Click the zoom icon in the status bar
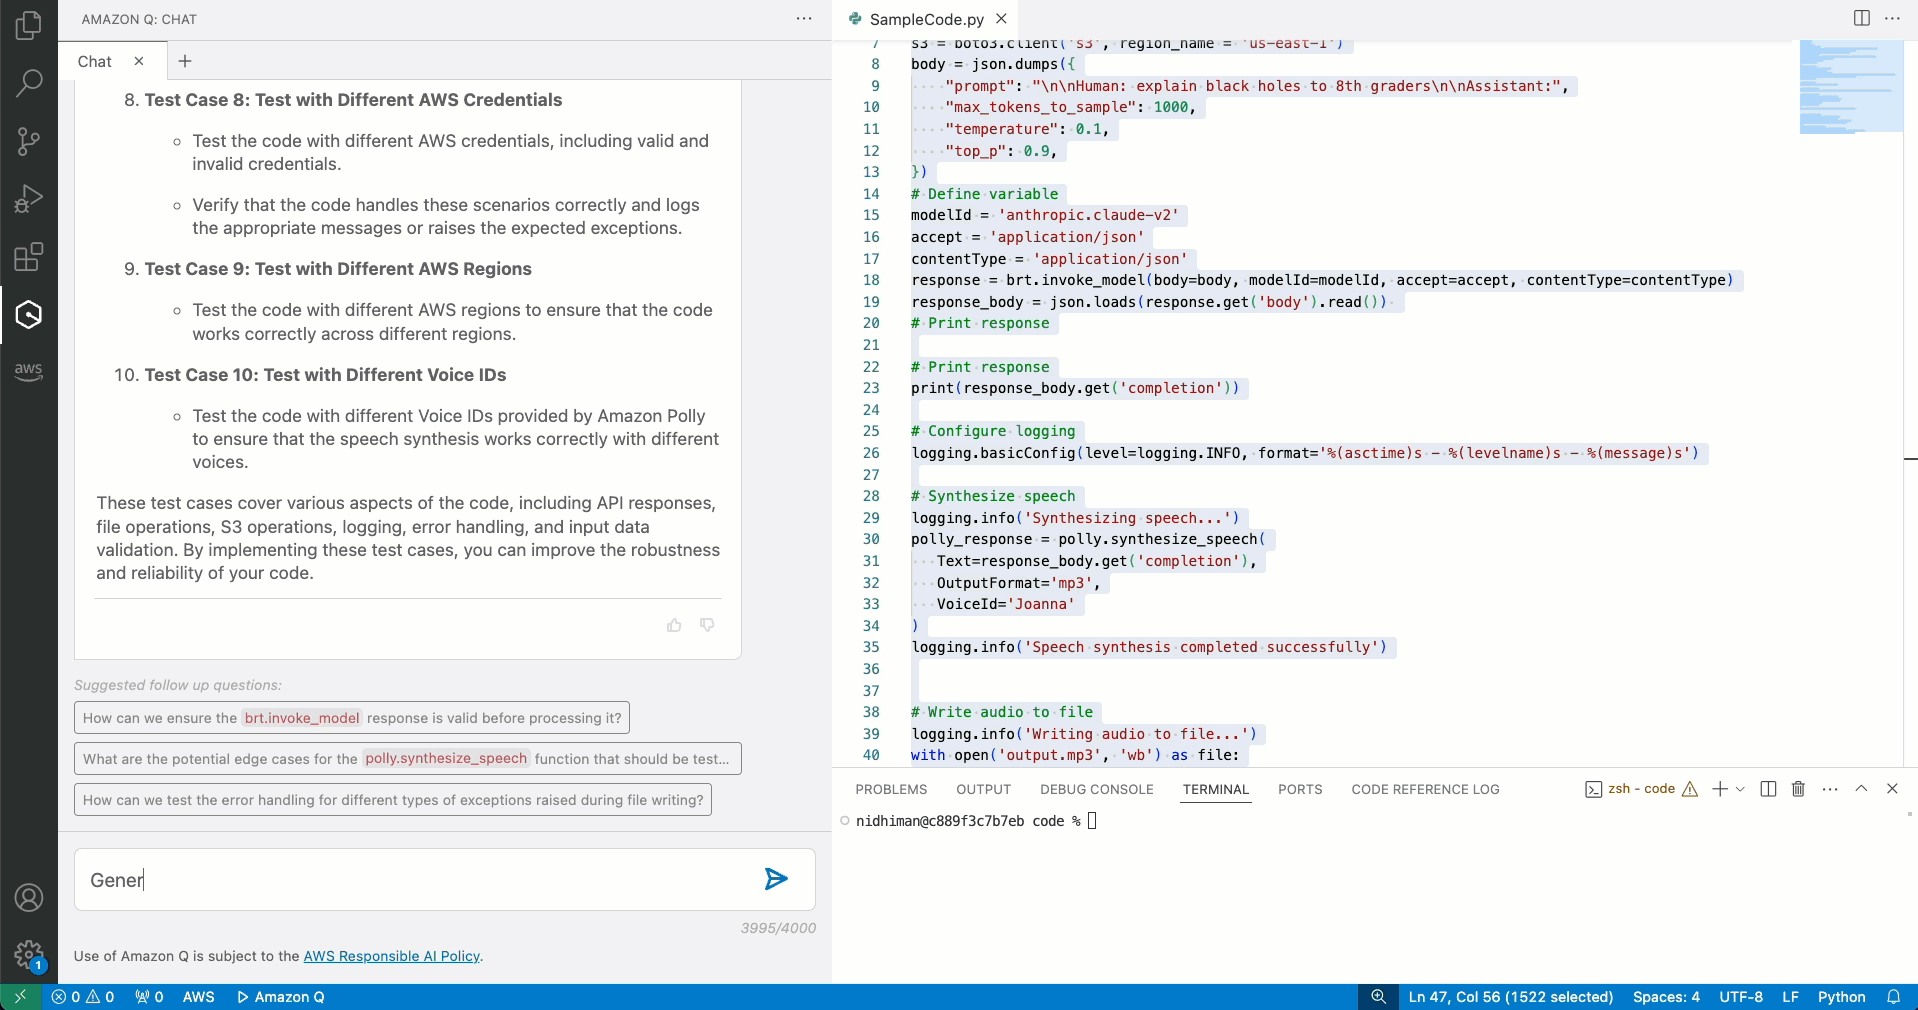Viewport: 1918px width, 1010px height. pyautogui.click(x=1378, y=997)
